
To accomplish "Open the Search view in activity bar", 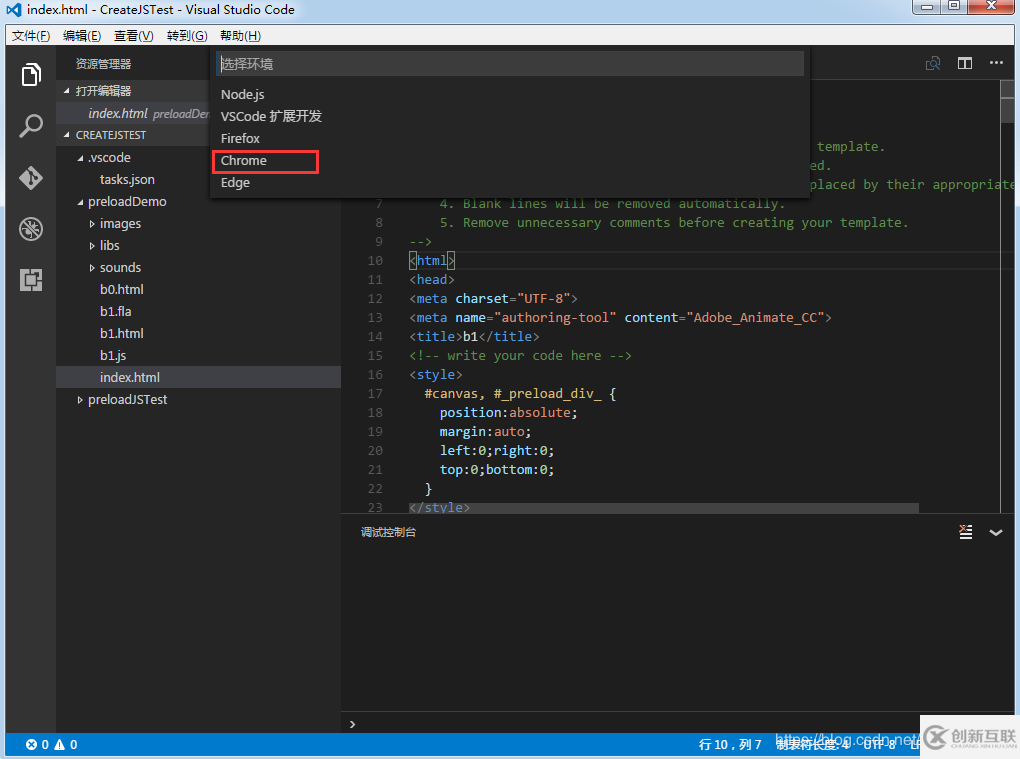I will [x=31, y=126].
